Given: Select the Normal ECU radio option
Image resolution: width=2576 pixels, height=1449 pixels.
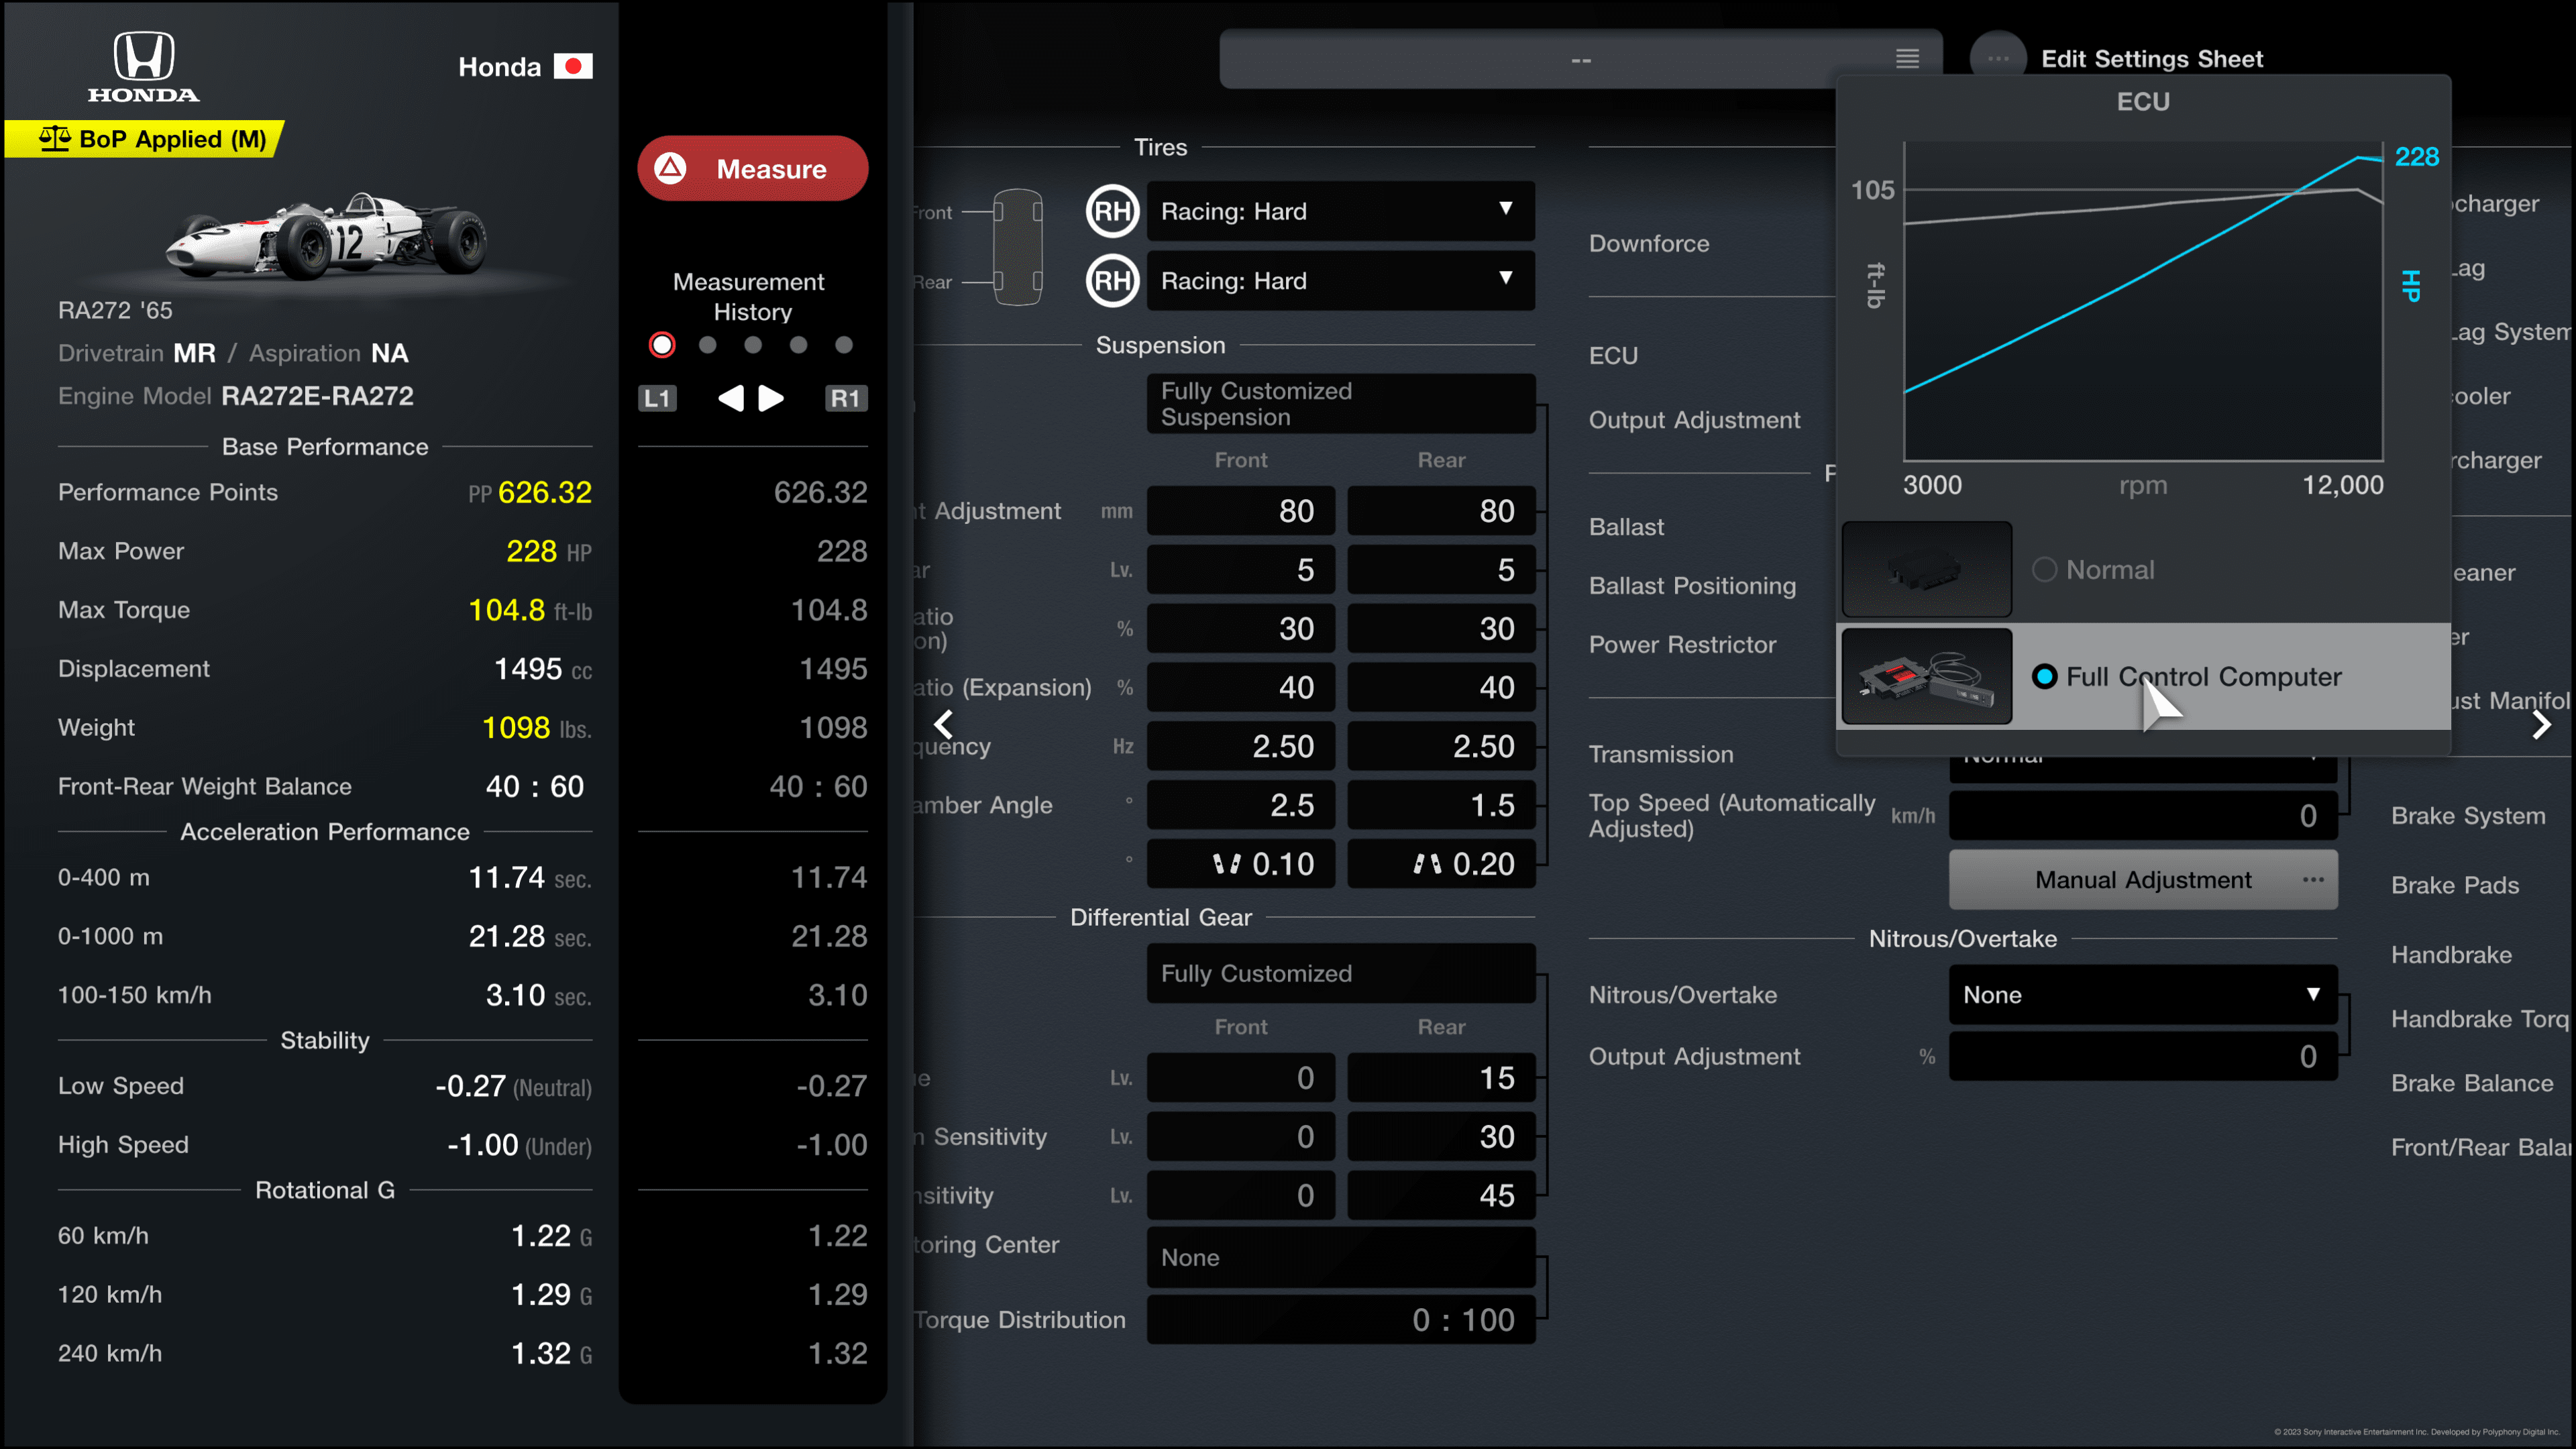Looking at the screenshot, I should (2044, 570).
